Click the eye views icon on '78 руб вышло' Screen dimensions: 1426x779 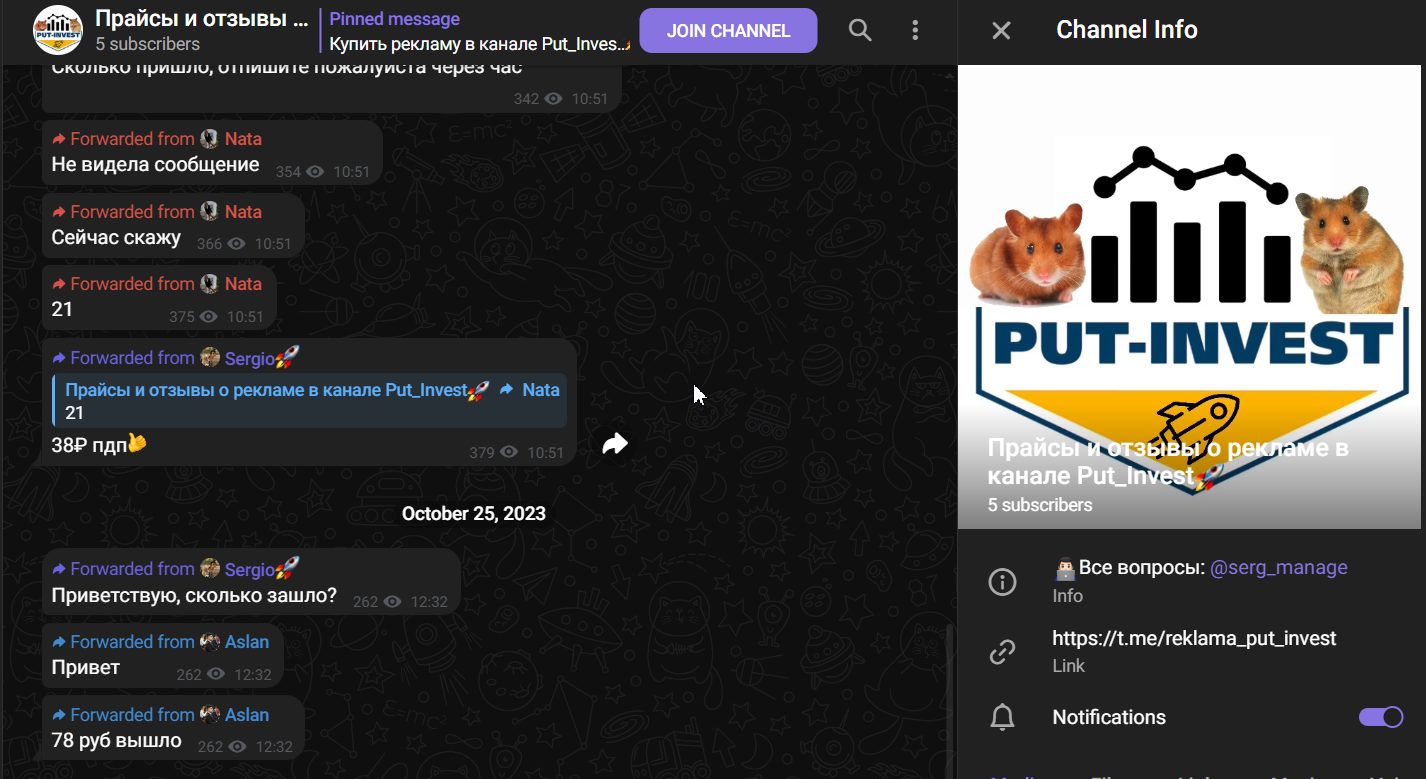239,747
